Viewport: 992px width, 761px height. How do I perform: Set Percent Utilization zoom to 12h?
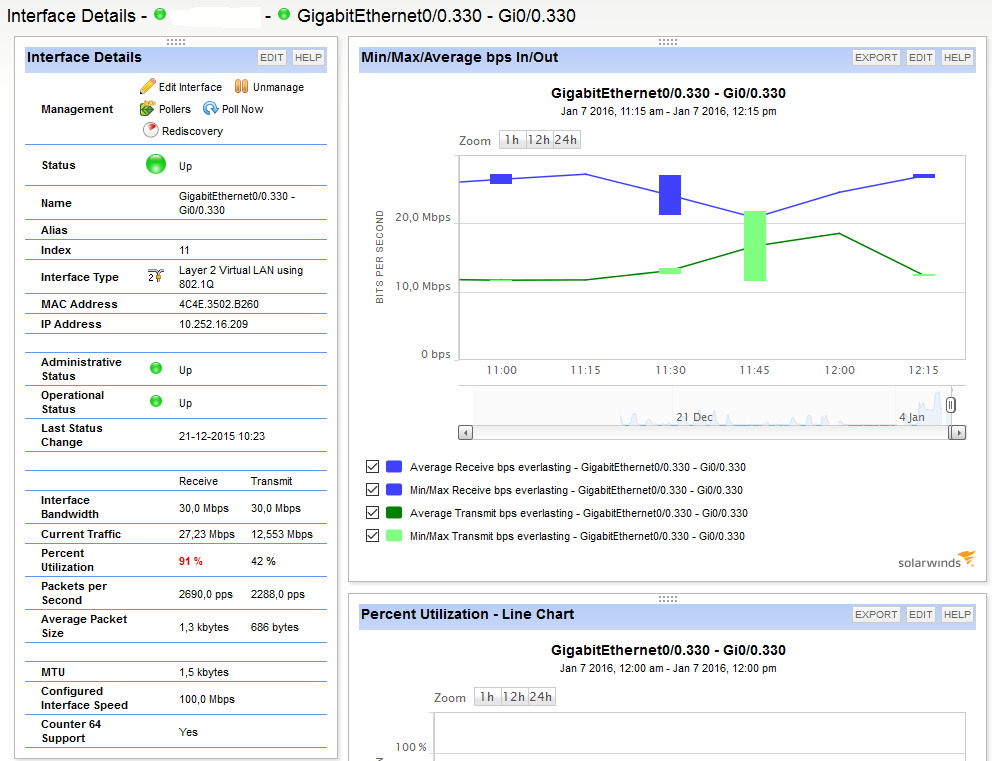pyautogui.click(x=513, y=696)
